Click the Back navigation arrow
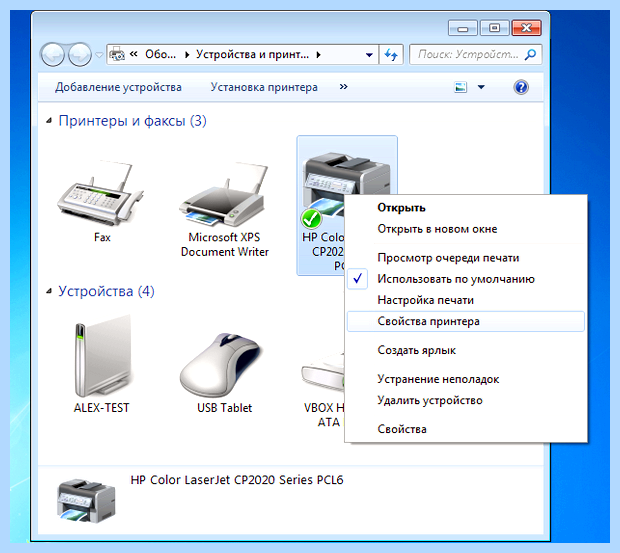The width and height of the screenshot is (620, 553). click(53, 55)
